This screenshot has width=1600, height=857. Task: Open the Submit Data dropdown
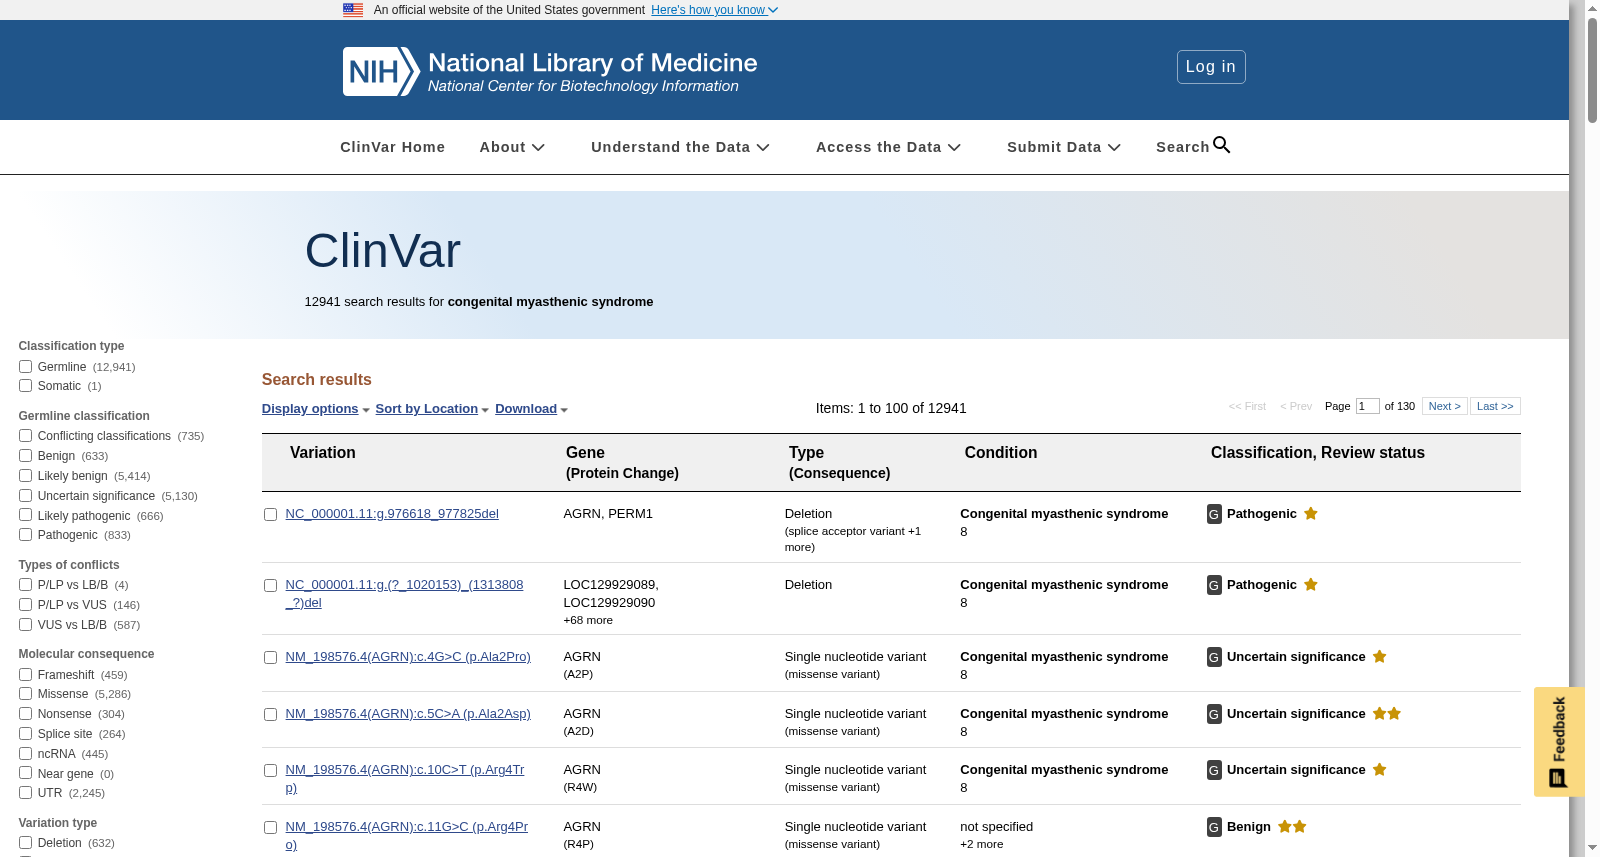1064,147
